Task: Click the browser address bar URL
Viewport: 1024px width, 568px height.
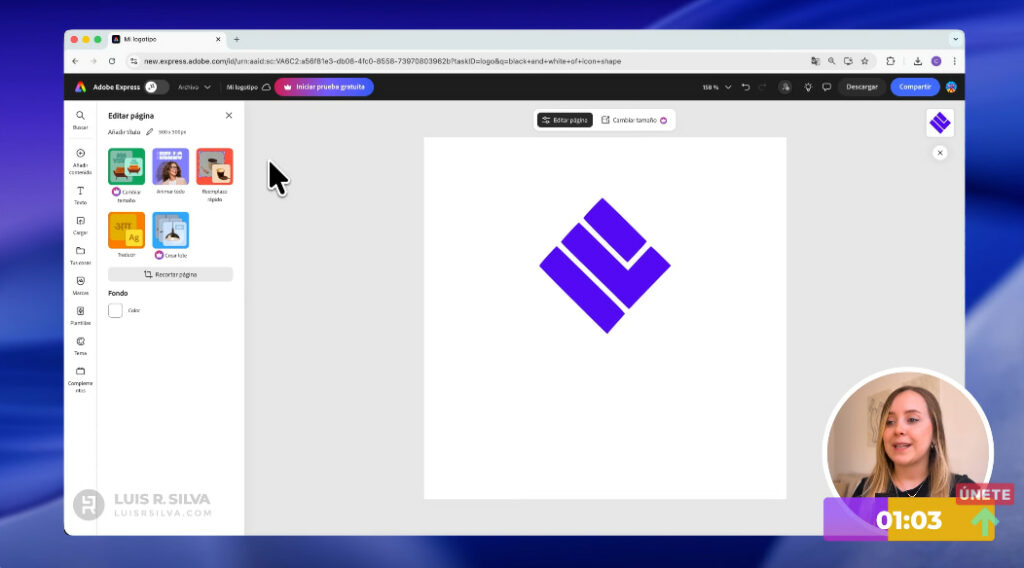Action: point(382,61)
